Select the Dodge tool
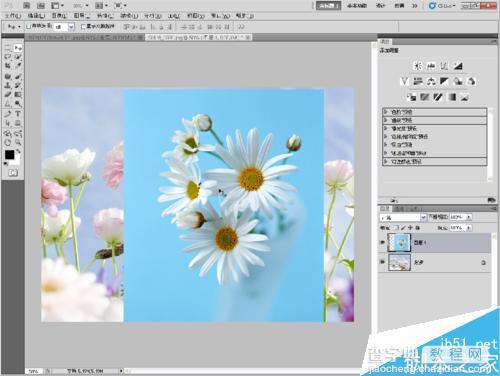The image size is (500, 376). (x=18, y=104)
